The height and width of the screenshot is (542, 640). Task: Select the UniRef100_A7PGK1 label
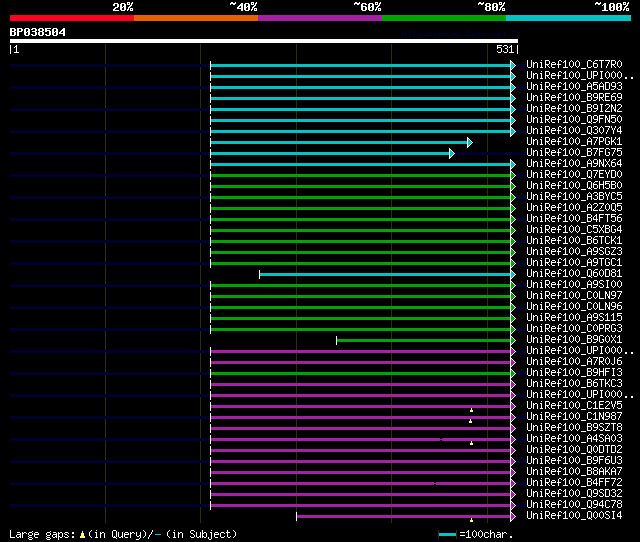click(x=574, y=142)
